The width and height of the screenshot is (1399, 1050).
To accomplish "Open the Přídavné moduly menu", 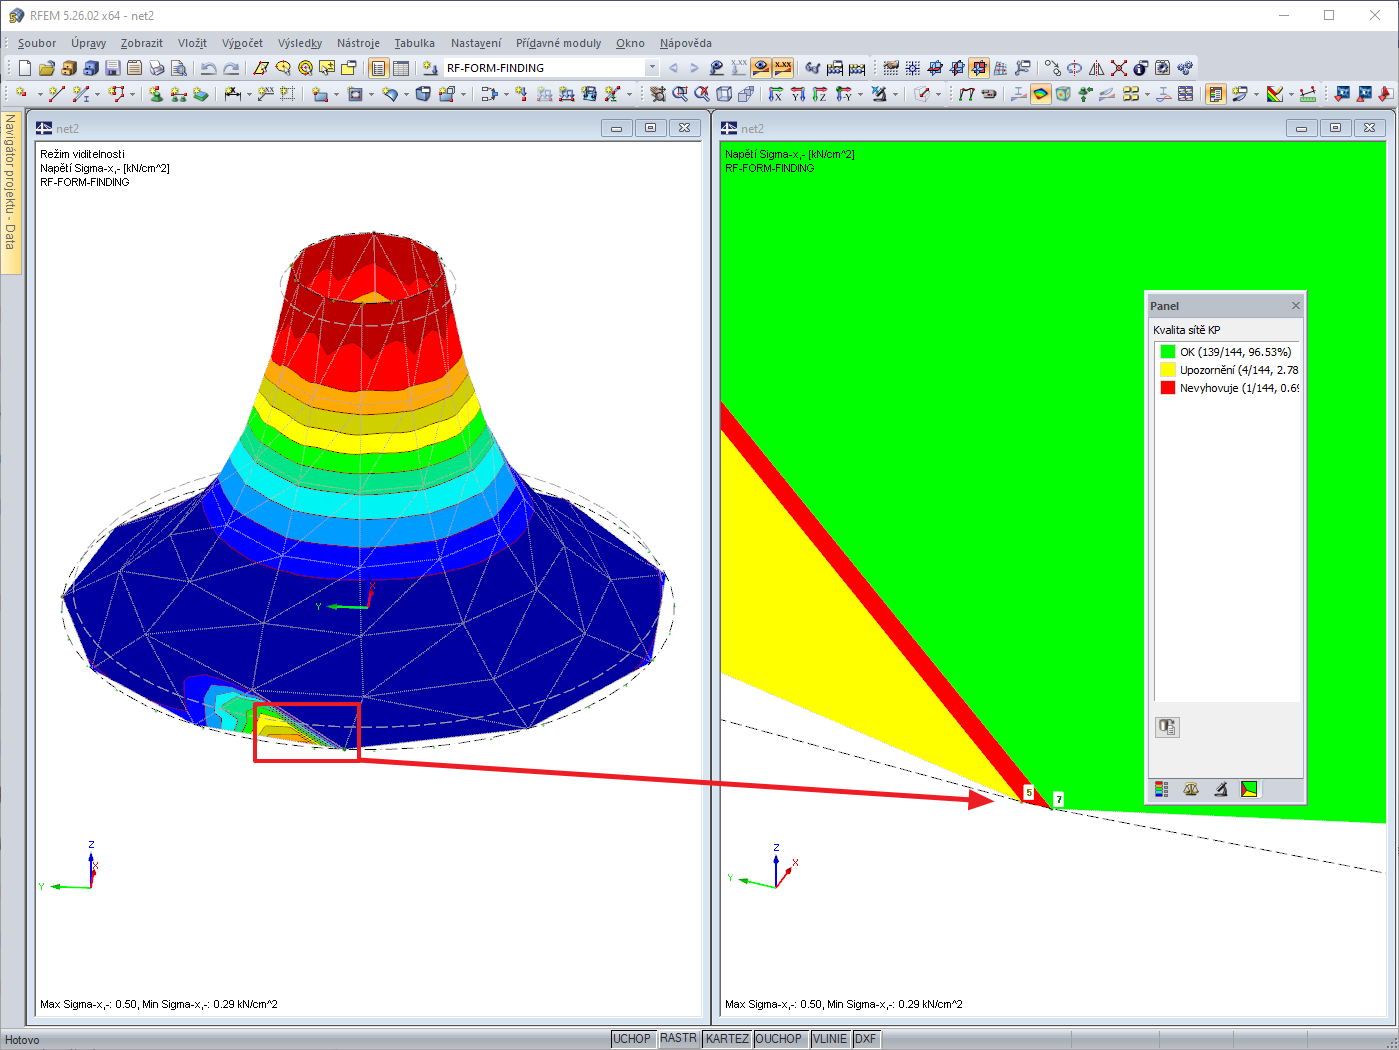I will pyautogui.click(x=558, y=43).
